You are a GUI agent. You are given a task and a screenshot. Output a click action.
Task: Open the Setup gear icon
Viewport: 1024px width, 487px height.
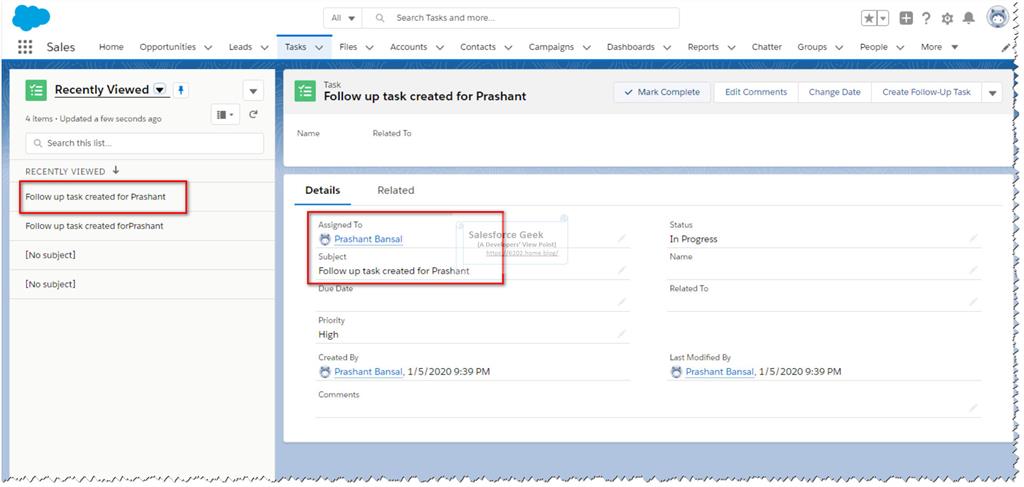click(947, 18)
